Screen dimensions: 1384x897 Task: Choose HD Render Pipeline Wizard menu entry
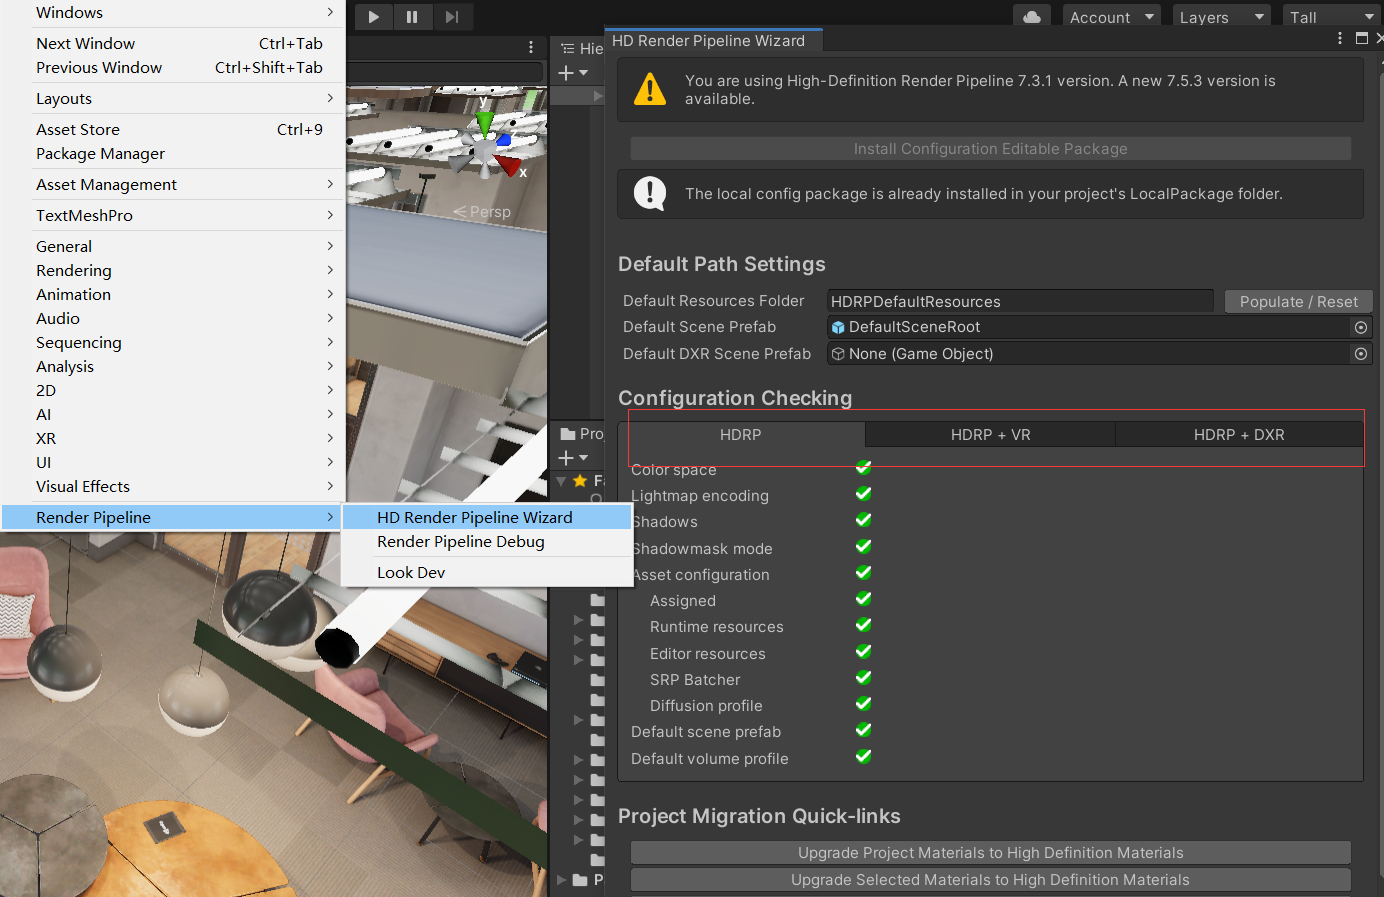click(x=487, y=517)
